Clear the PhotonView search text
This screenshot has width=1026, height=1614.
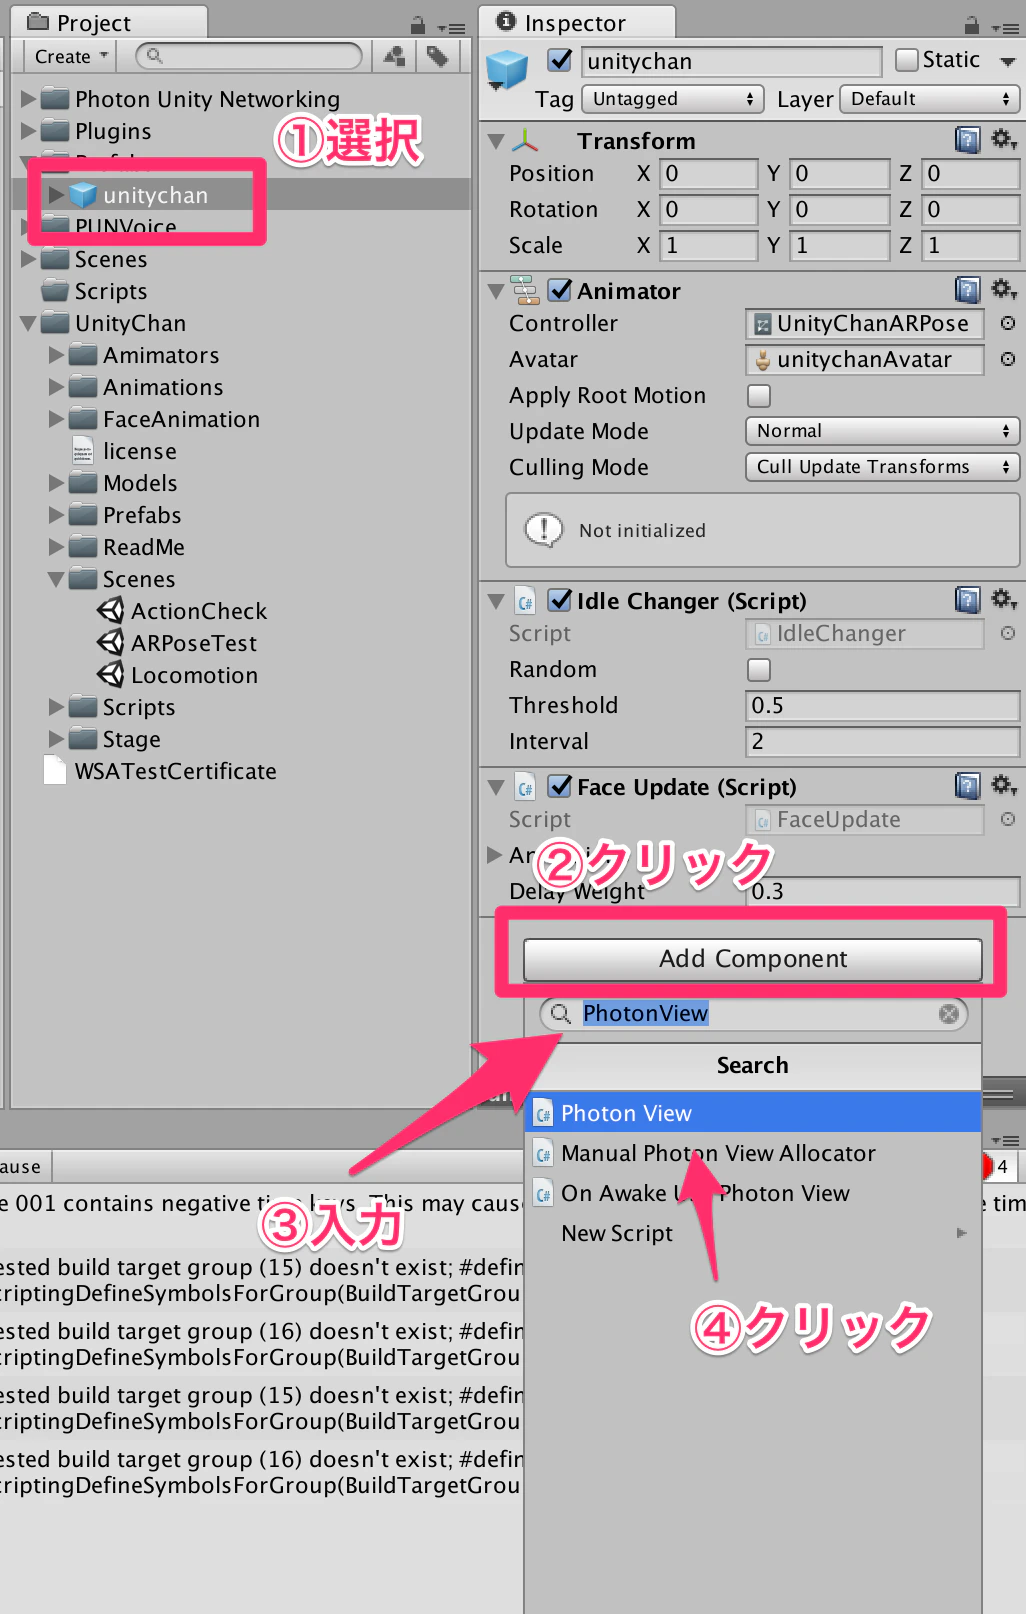[948, 1014]
